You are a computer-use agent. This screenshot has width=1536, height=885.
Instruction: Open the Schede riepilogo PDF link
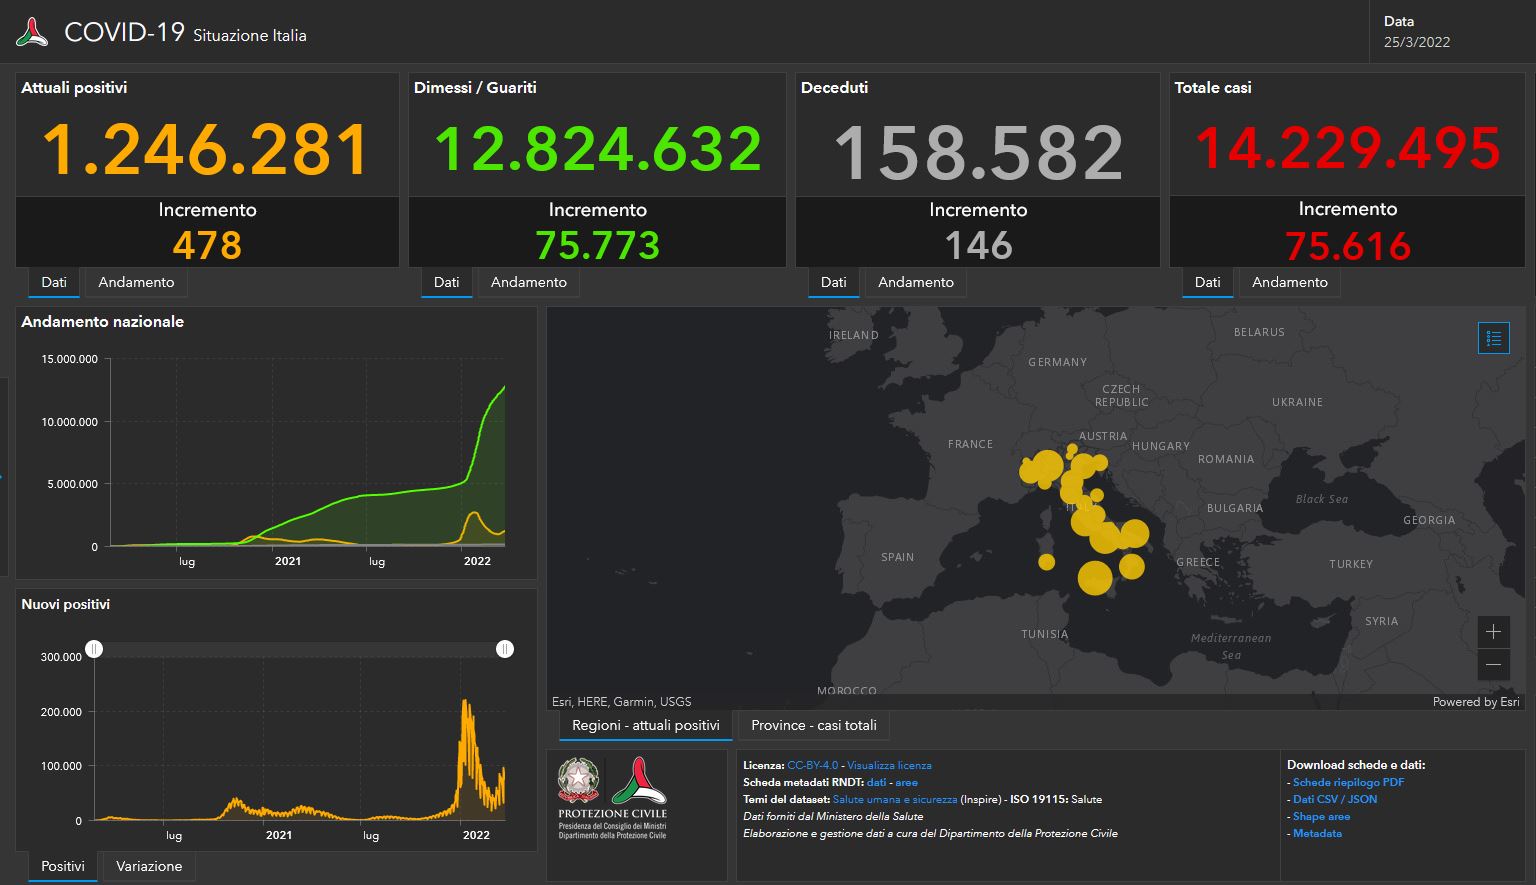(x=1349, y=782)
